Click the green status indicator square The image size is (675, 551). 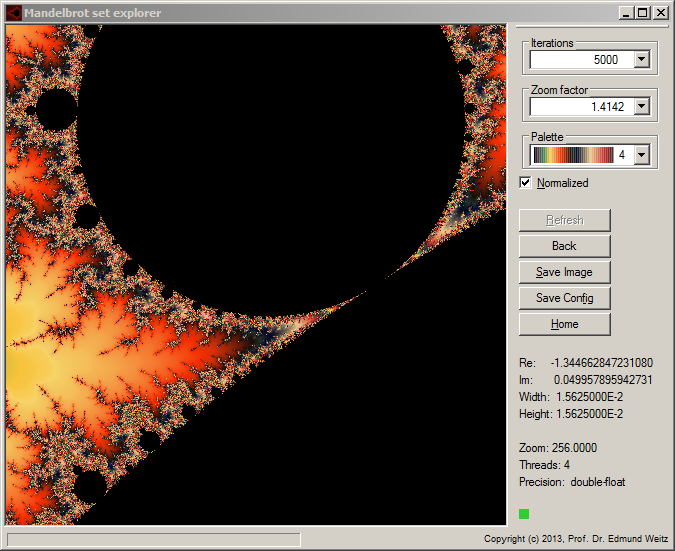point(524,514)
